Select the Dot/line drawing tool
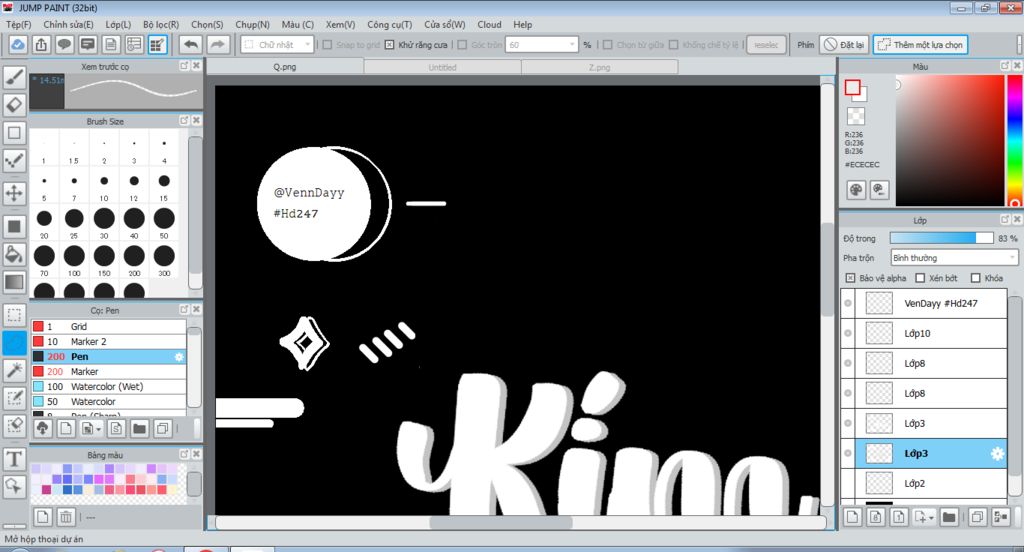Image resolution: width=1024 pixels, height=552 pixels. click(x=14, y=161)
